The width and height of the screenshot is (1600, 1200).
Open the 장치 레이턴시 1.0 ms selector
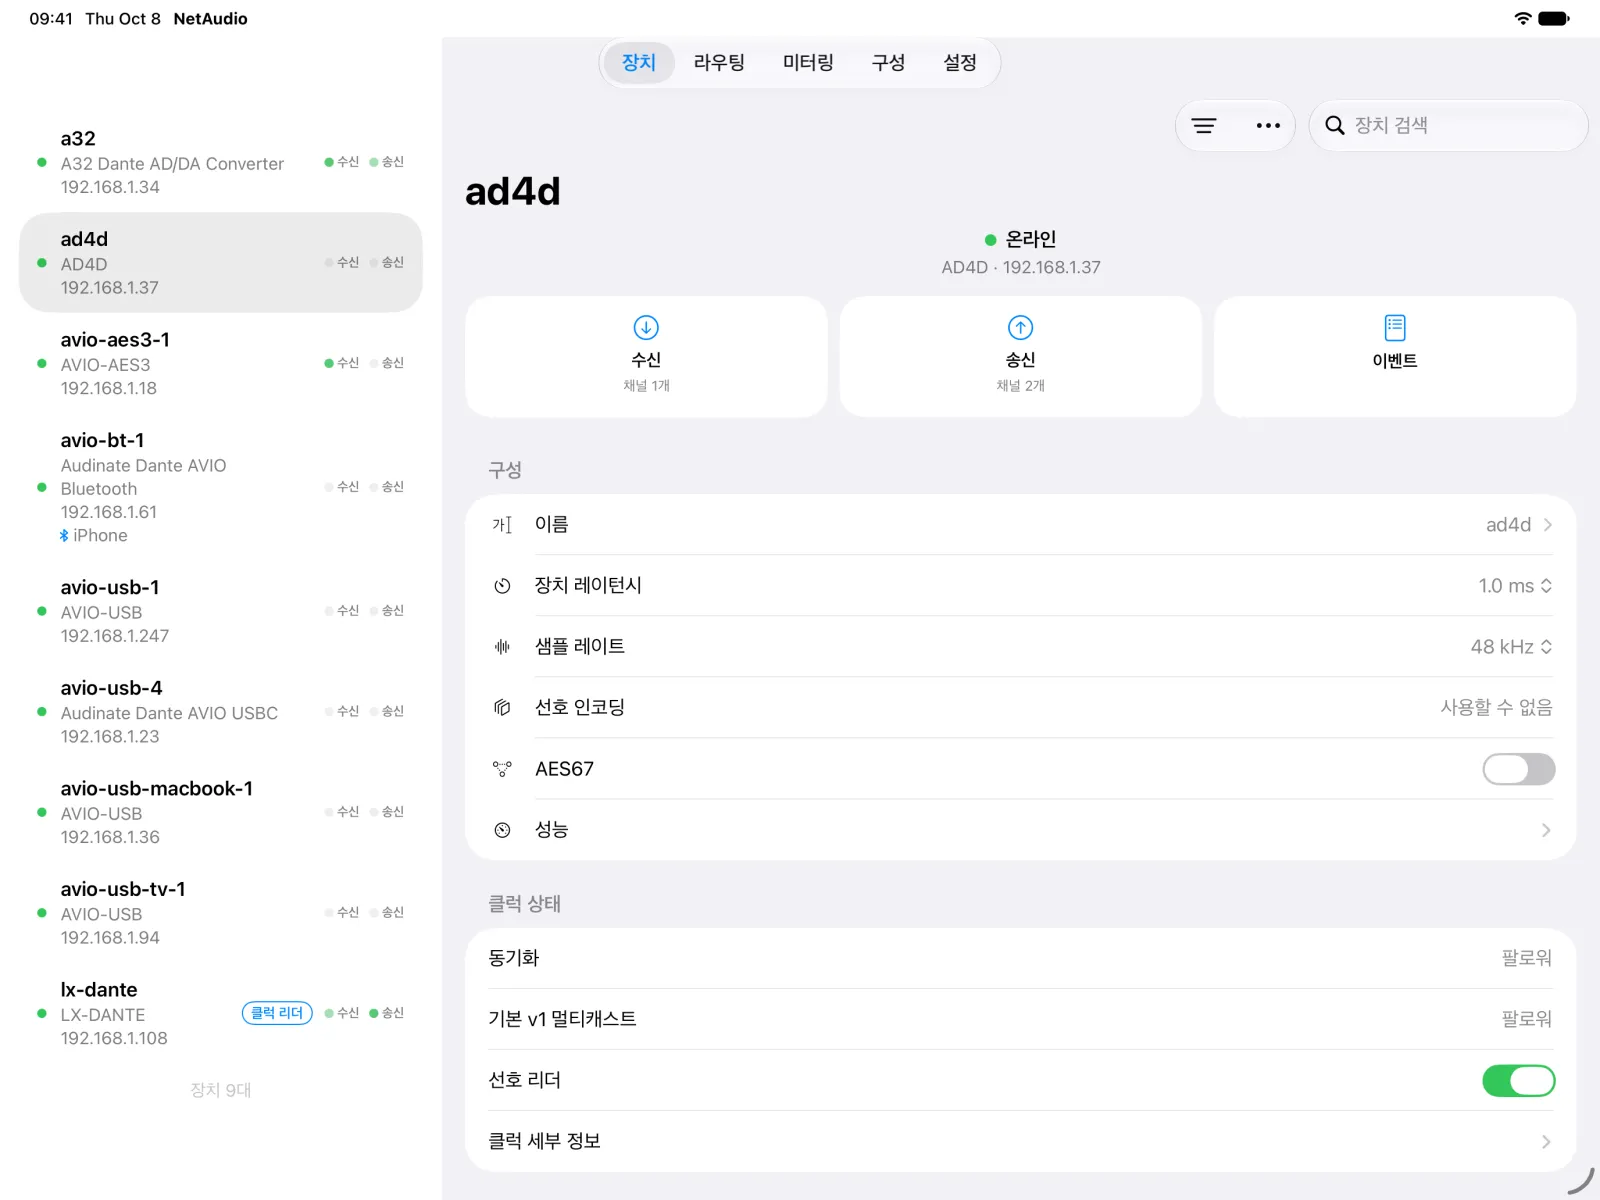pos(1515,586)
